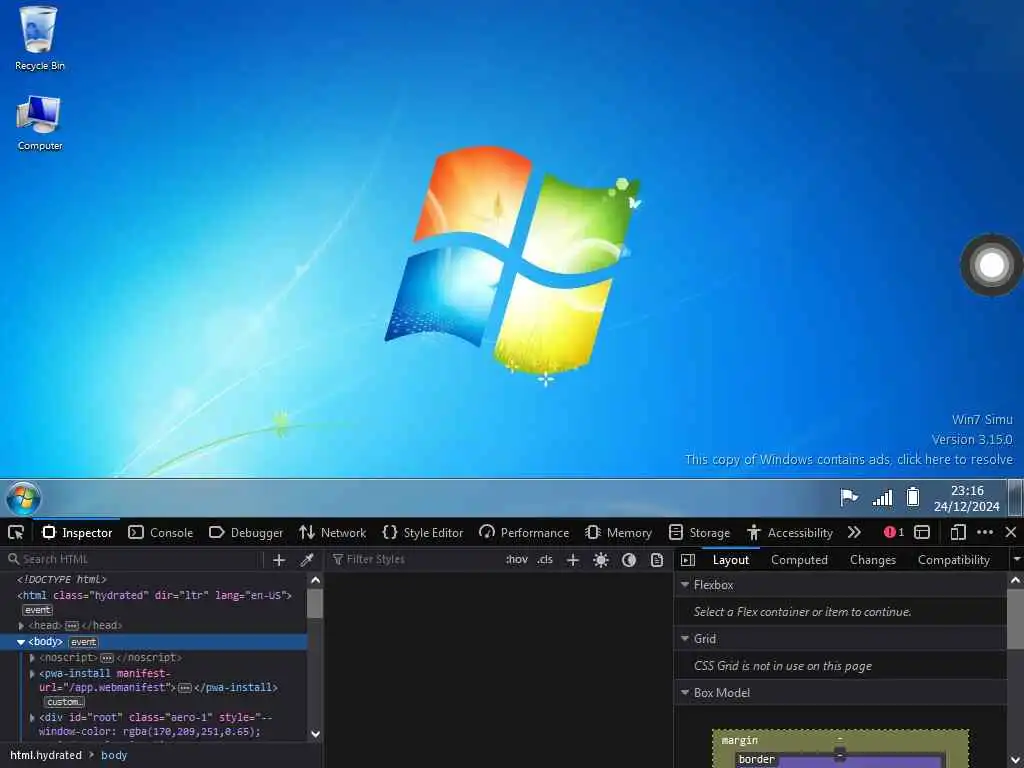Toggle Responsive Design Mode icon
1024x768 pixels.
957,532
